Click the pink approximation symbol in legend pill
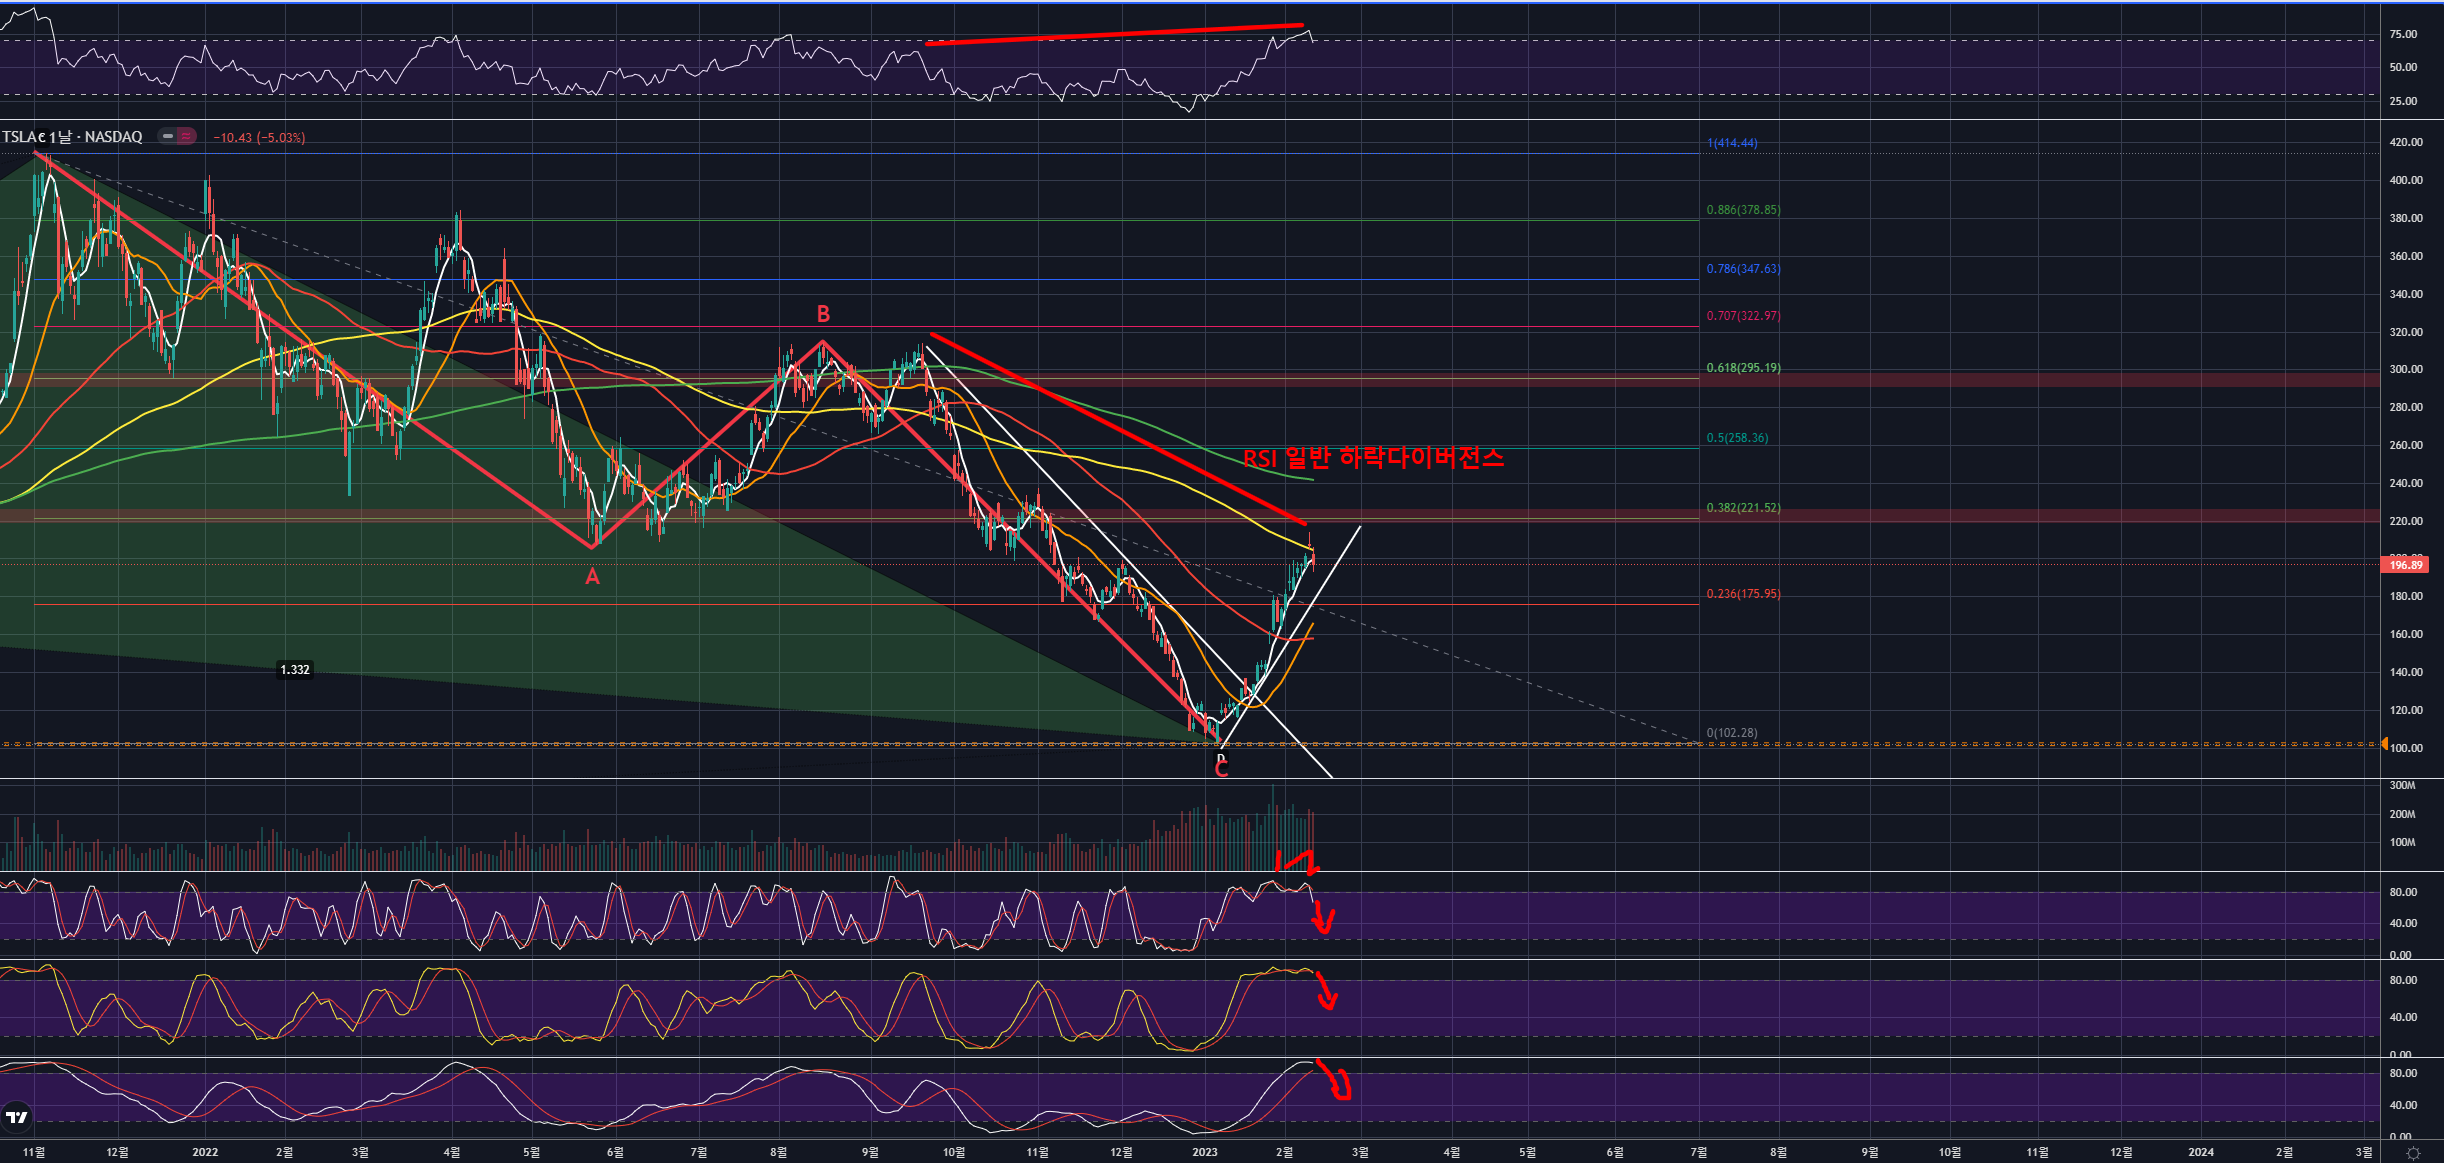The image size is (2444, 1163). (x=186, y=137)
